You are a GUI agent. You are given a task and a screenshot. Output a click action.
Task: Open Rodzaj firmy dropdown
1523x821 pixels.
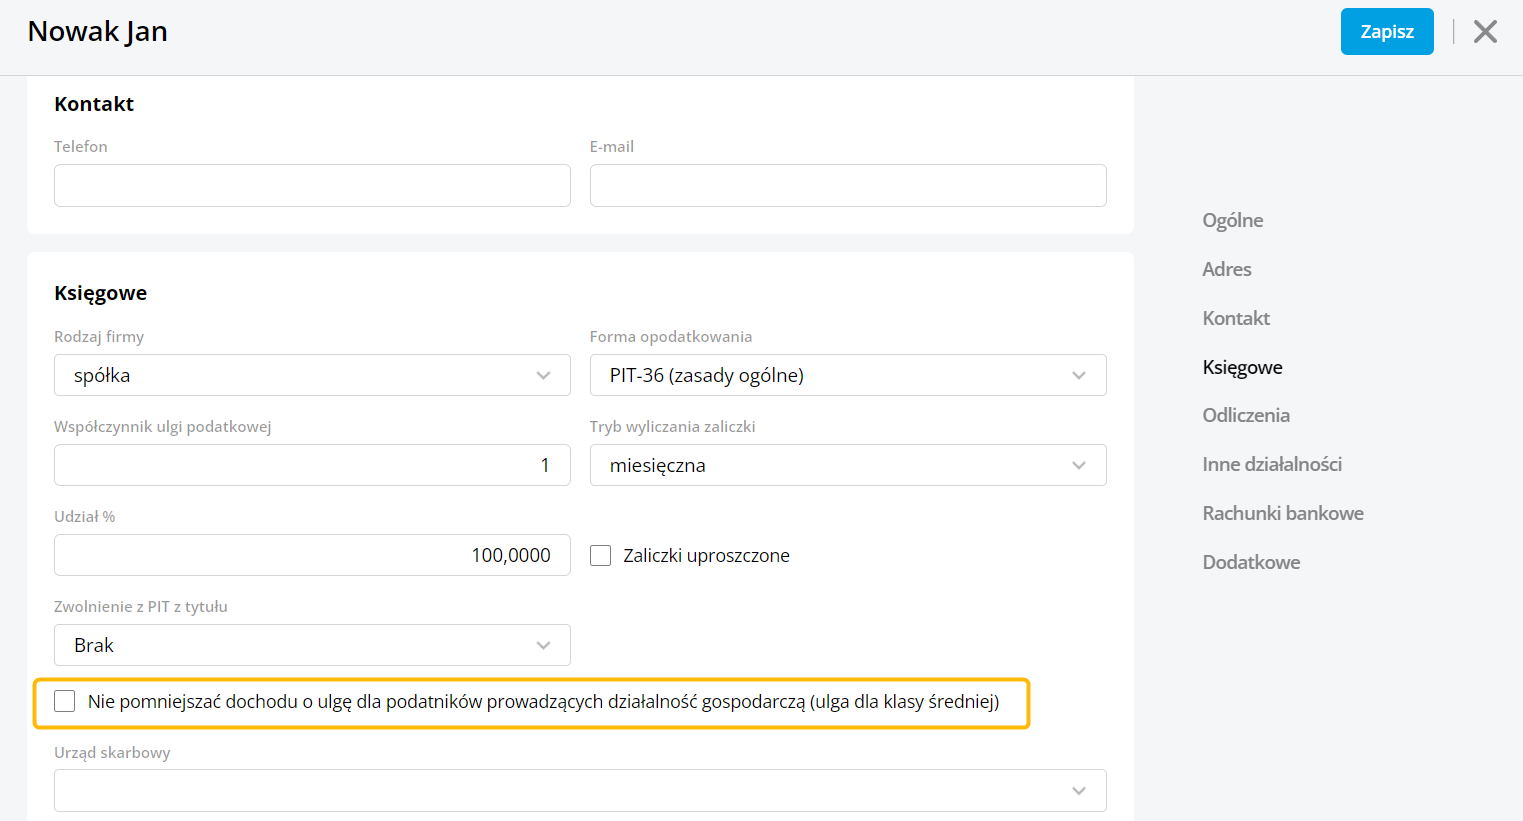tap(312, 376)
